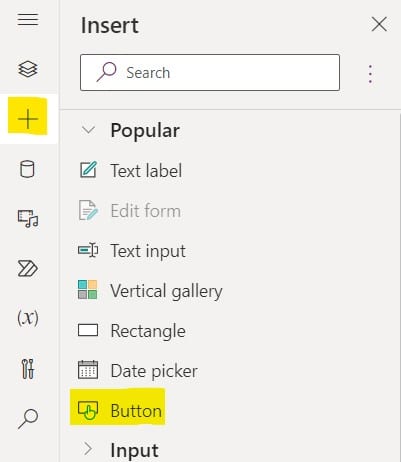Open the Data cylinder icon

27,169
